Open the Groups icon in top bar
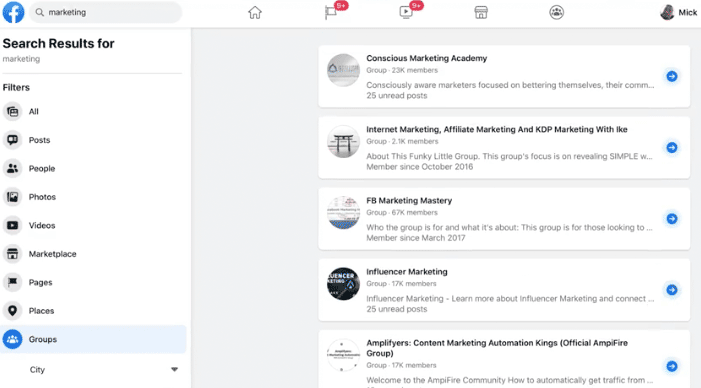Viewport: 701px width, 388px height. [557, 13]
